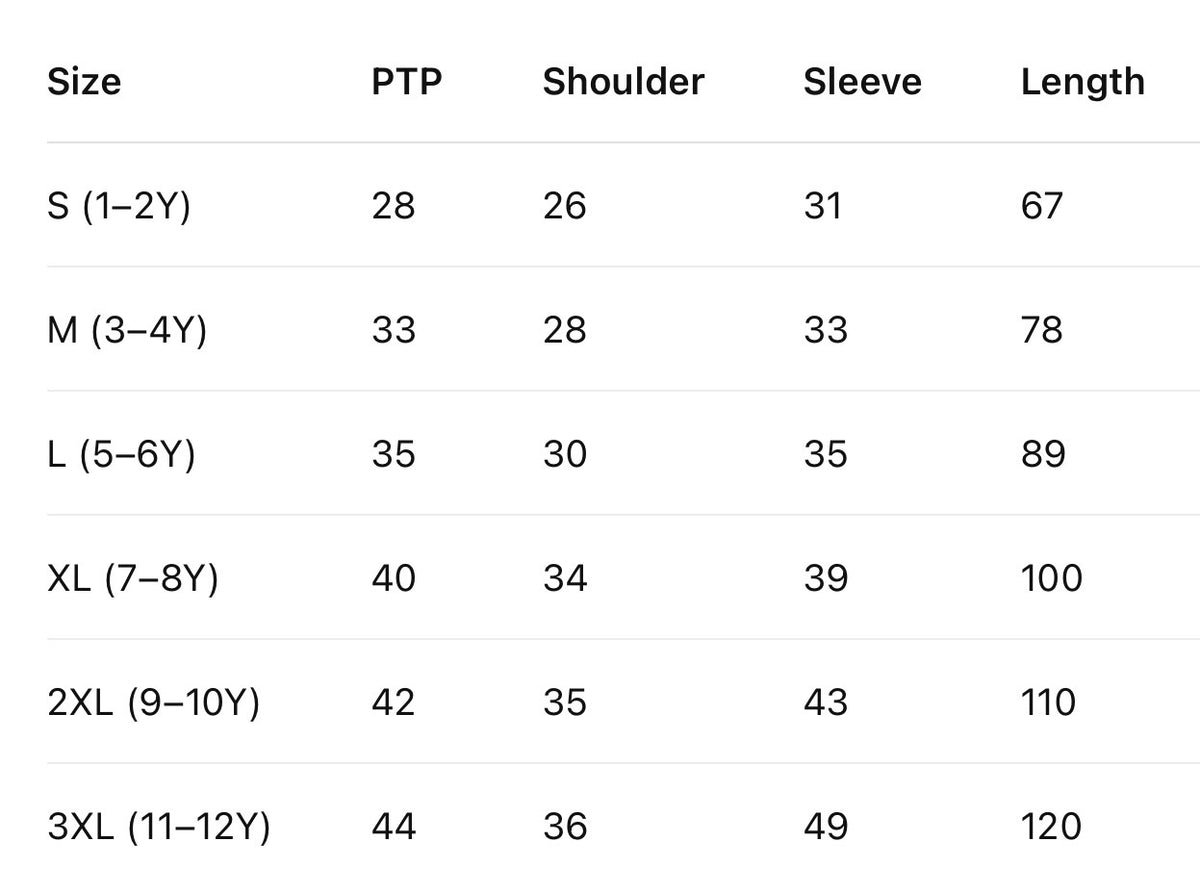
Task: Select the 3XL (11–12Y) size row
Action: [600, 827]
